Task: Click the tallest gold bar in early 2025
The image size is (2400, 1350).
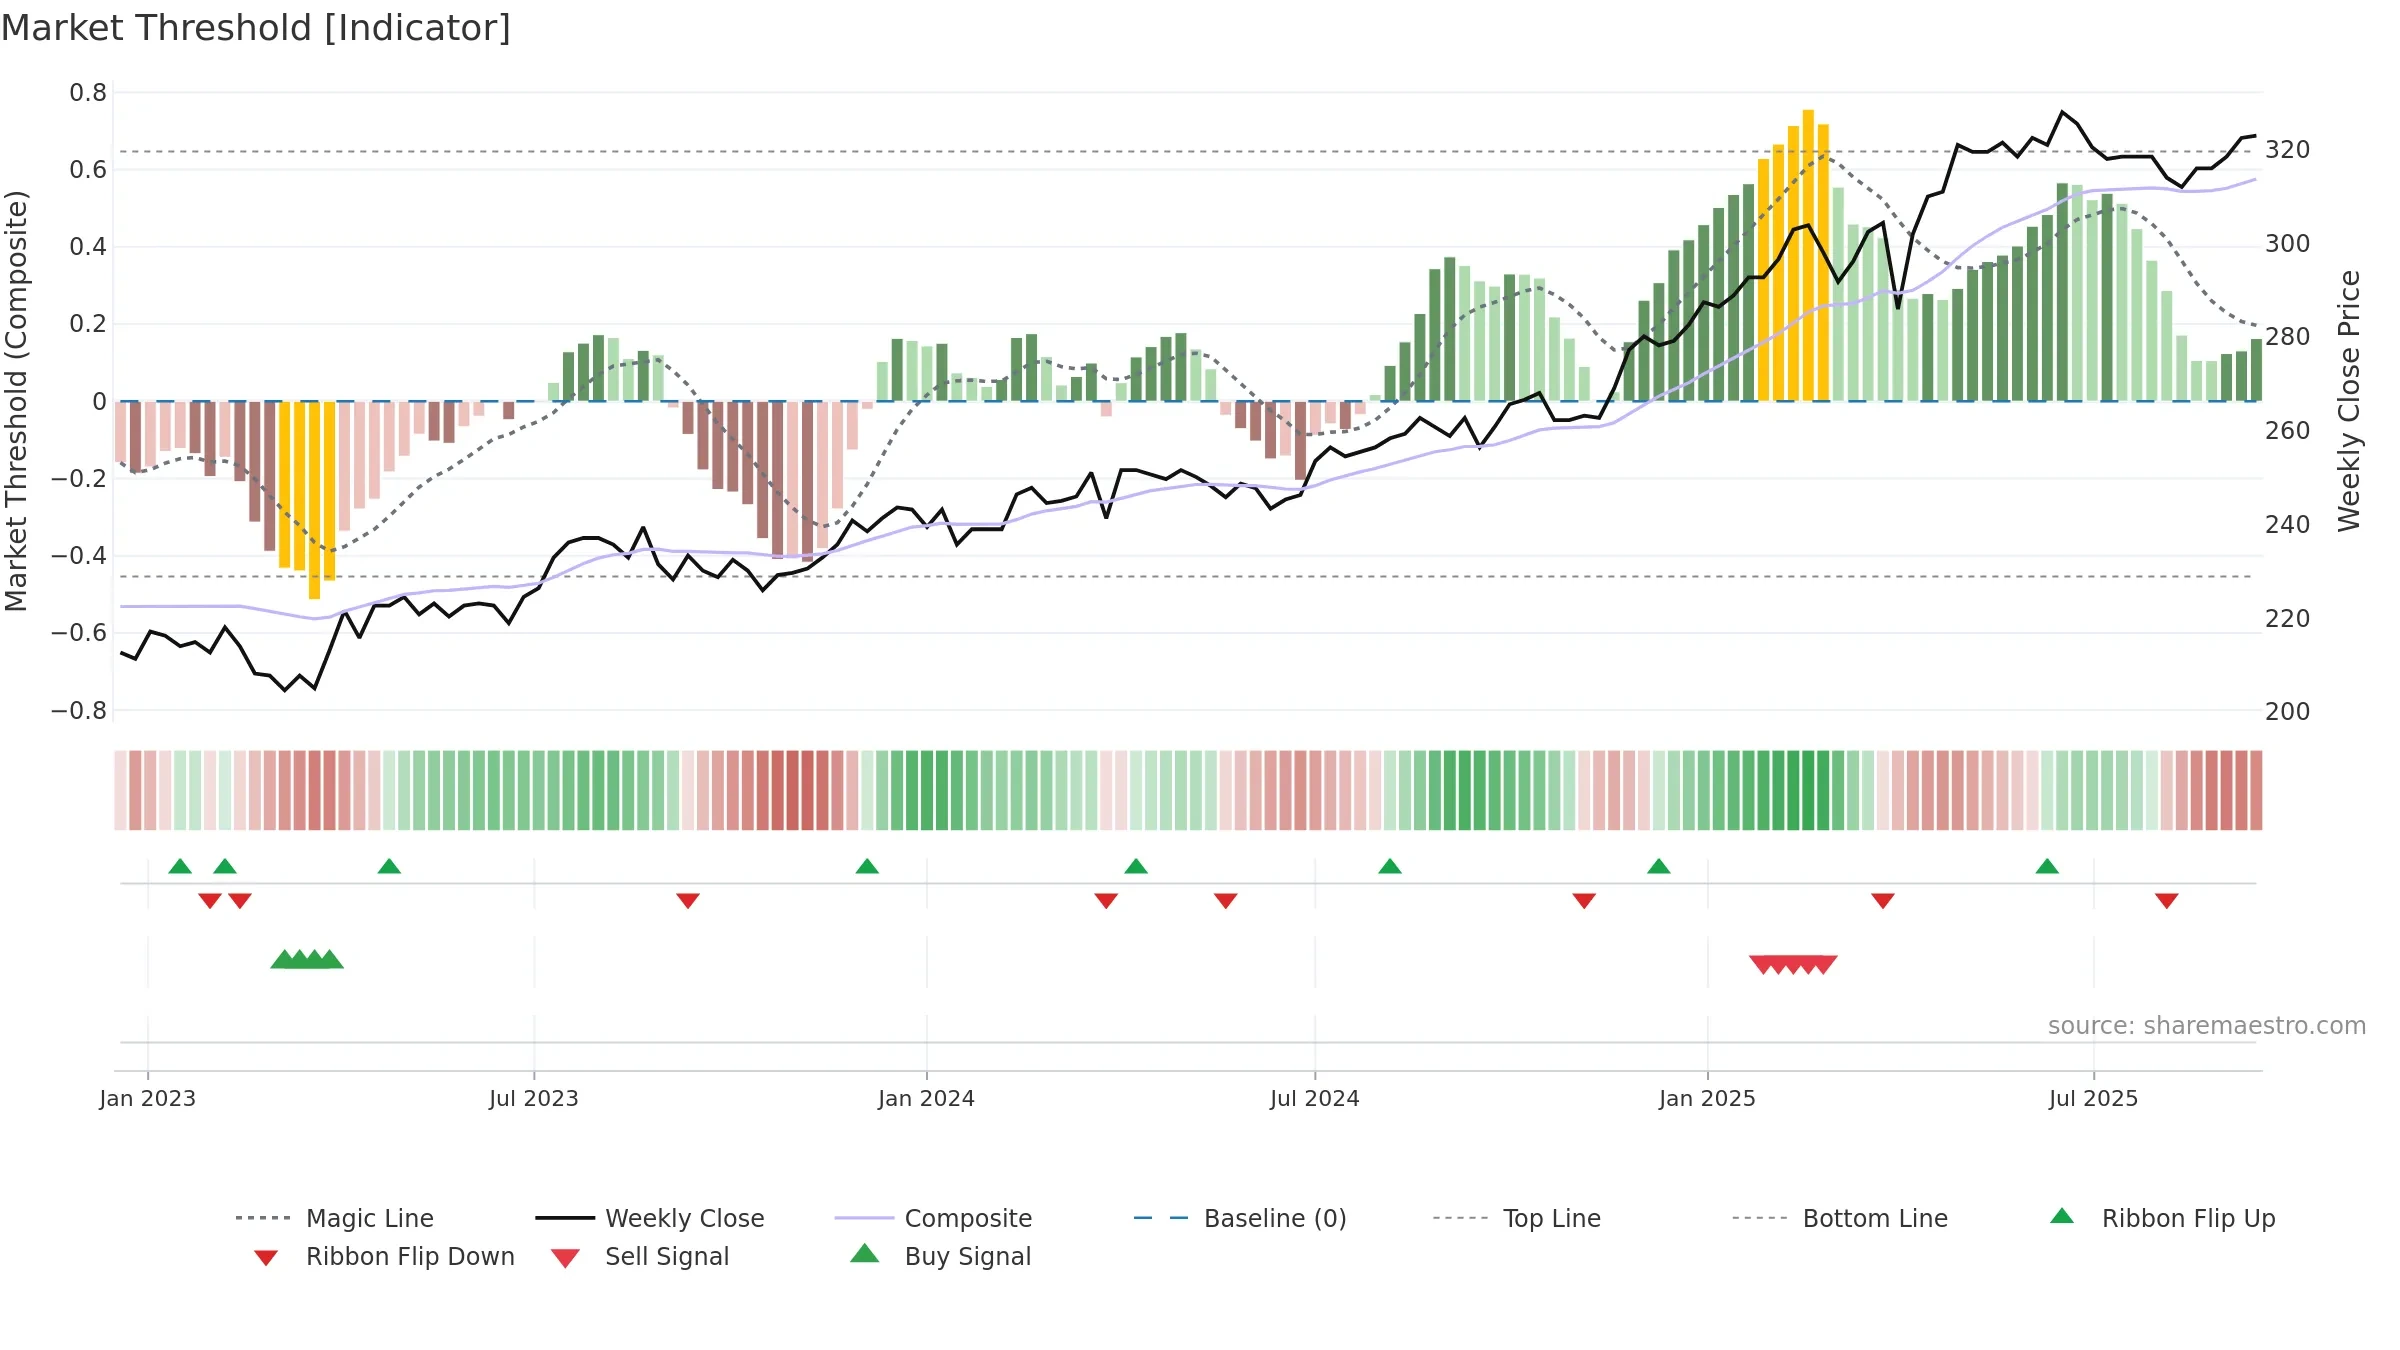Action: 1808,255
